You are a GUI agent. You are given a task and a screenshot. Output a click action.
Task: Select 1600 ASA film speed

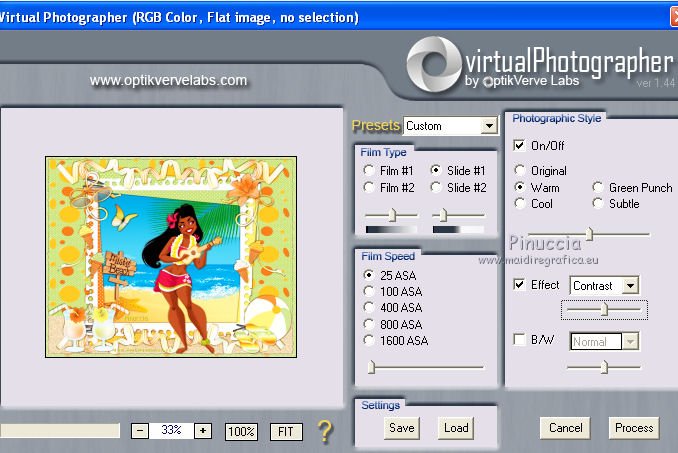click(369, 340)
